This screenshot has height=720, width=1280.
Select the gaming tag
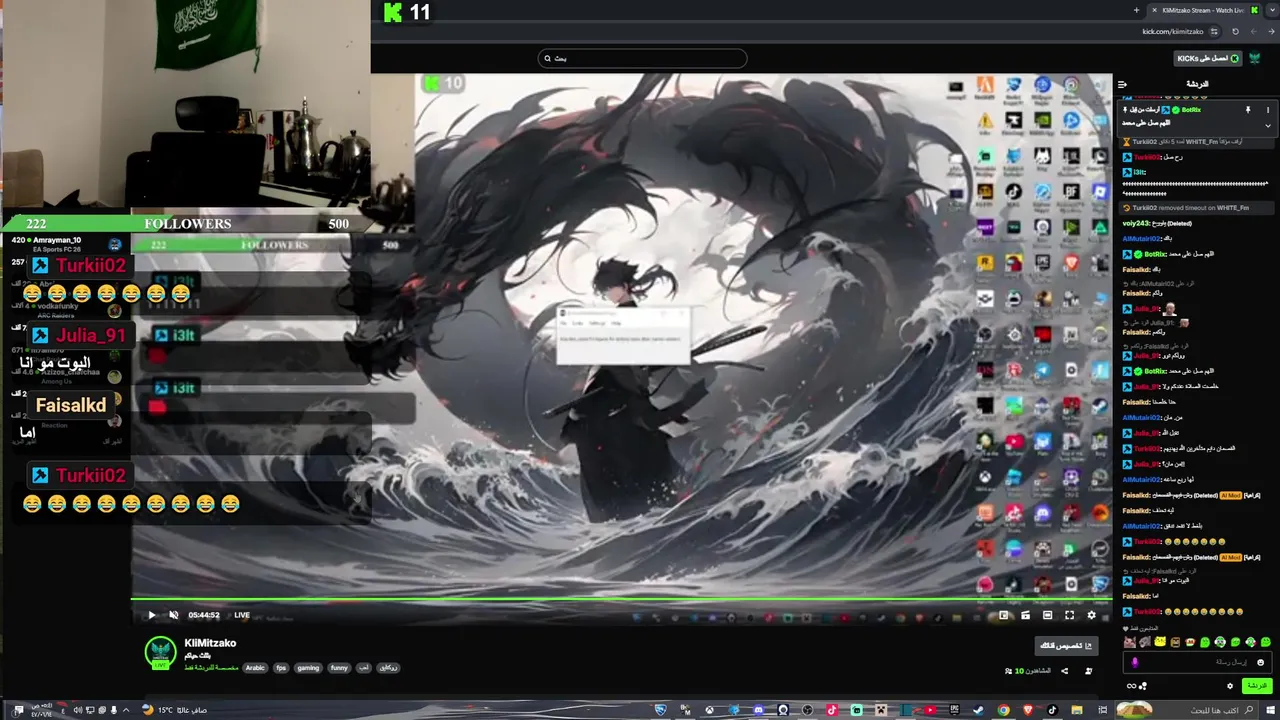[x=308, y=667]
